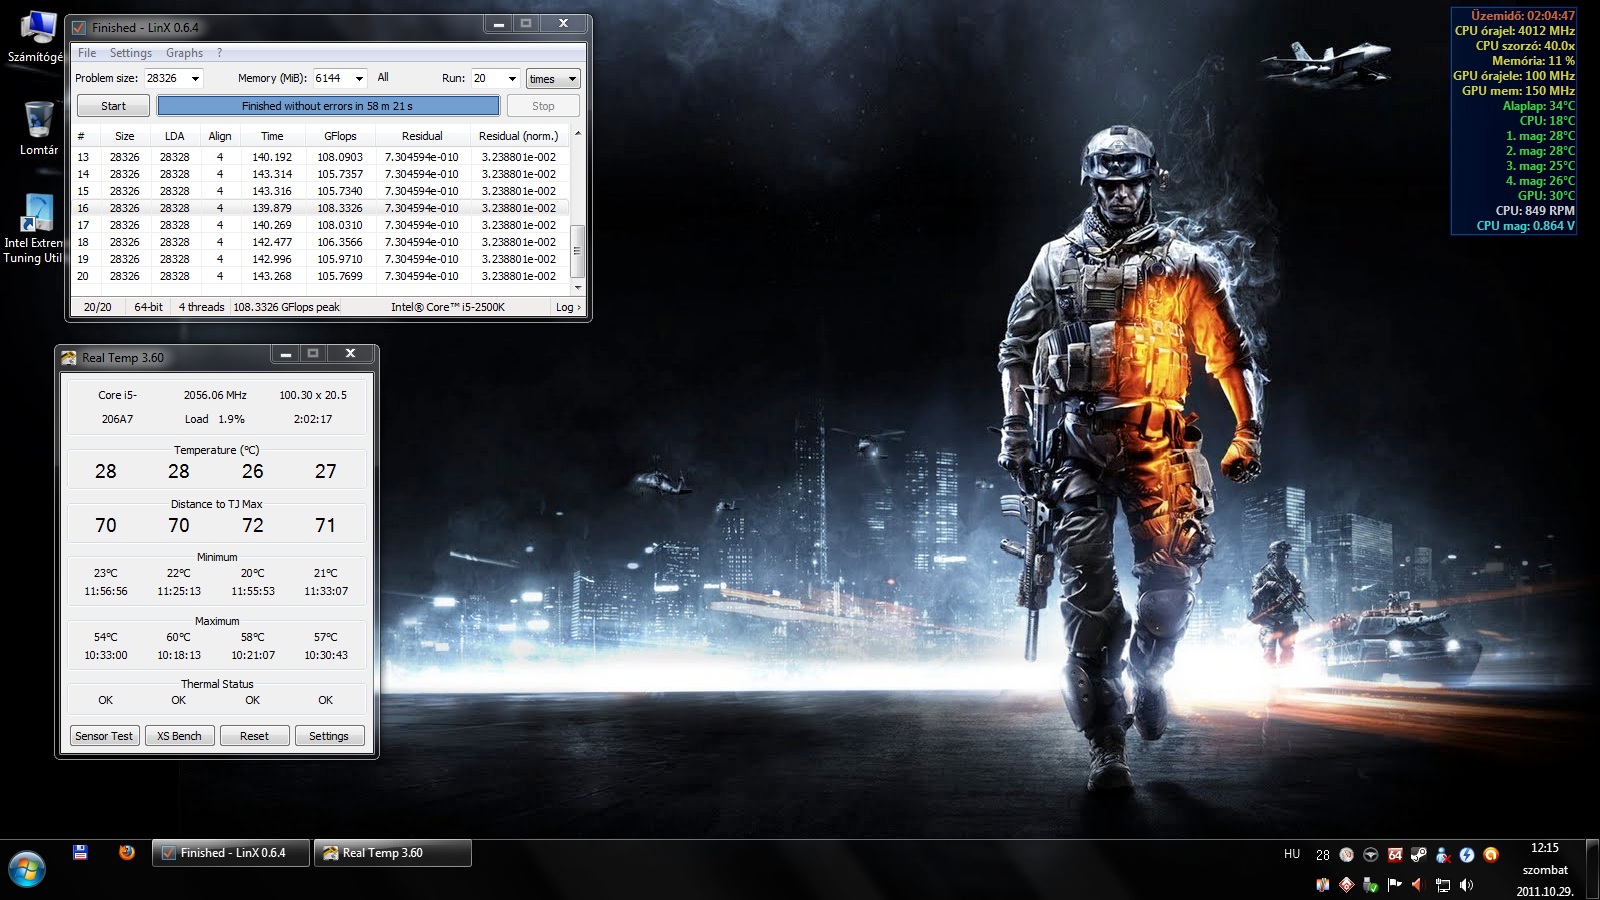Screen dimensions: 1600x900
Task: Click the Start button in LinX
Action: coord(113,106)
